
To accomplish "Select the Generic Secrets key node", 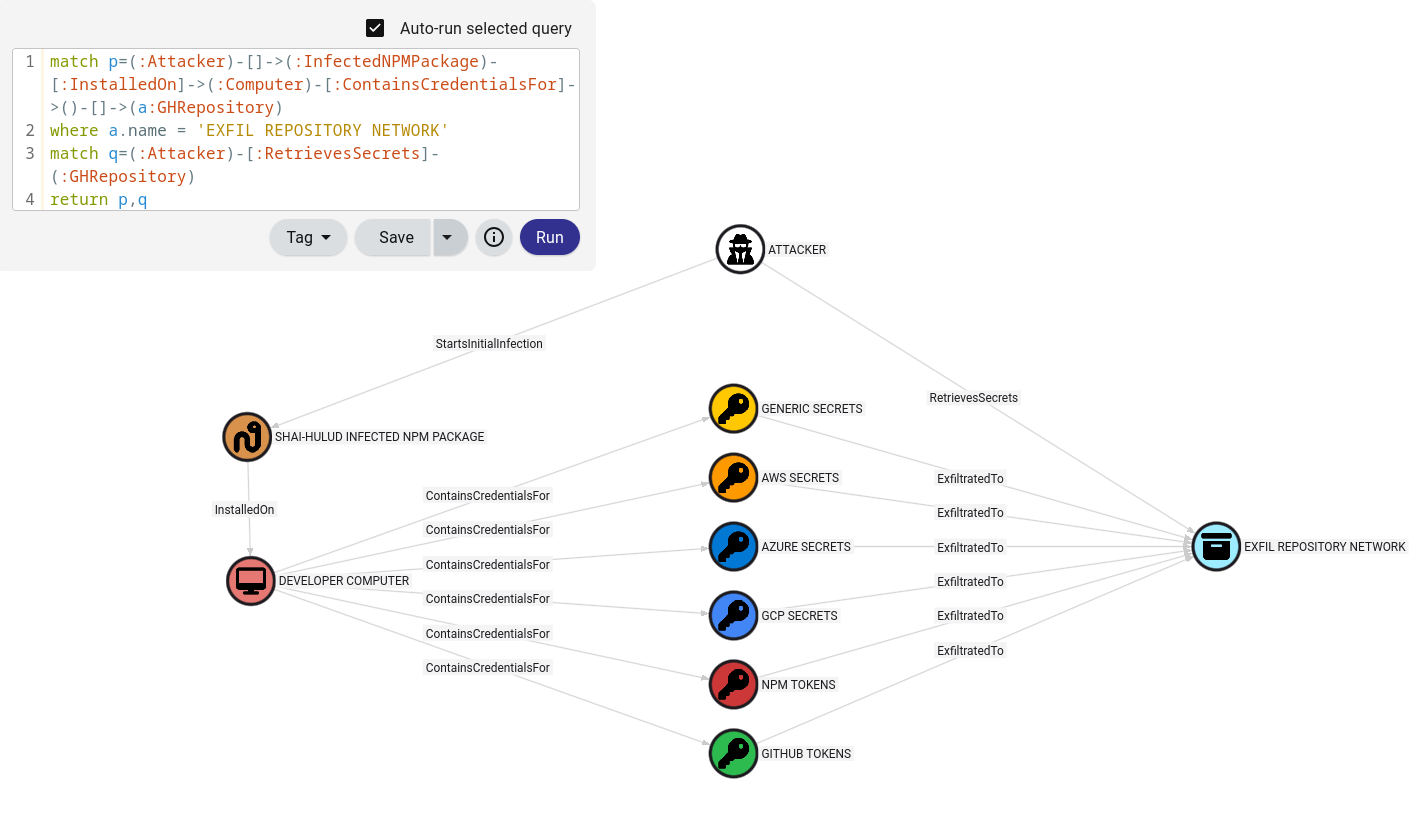I will (x=734, y=409).
